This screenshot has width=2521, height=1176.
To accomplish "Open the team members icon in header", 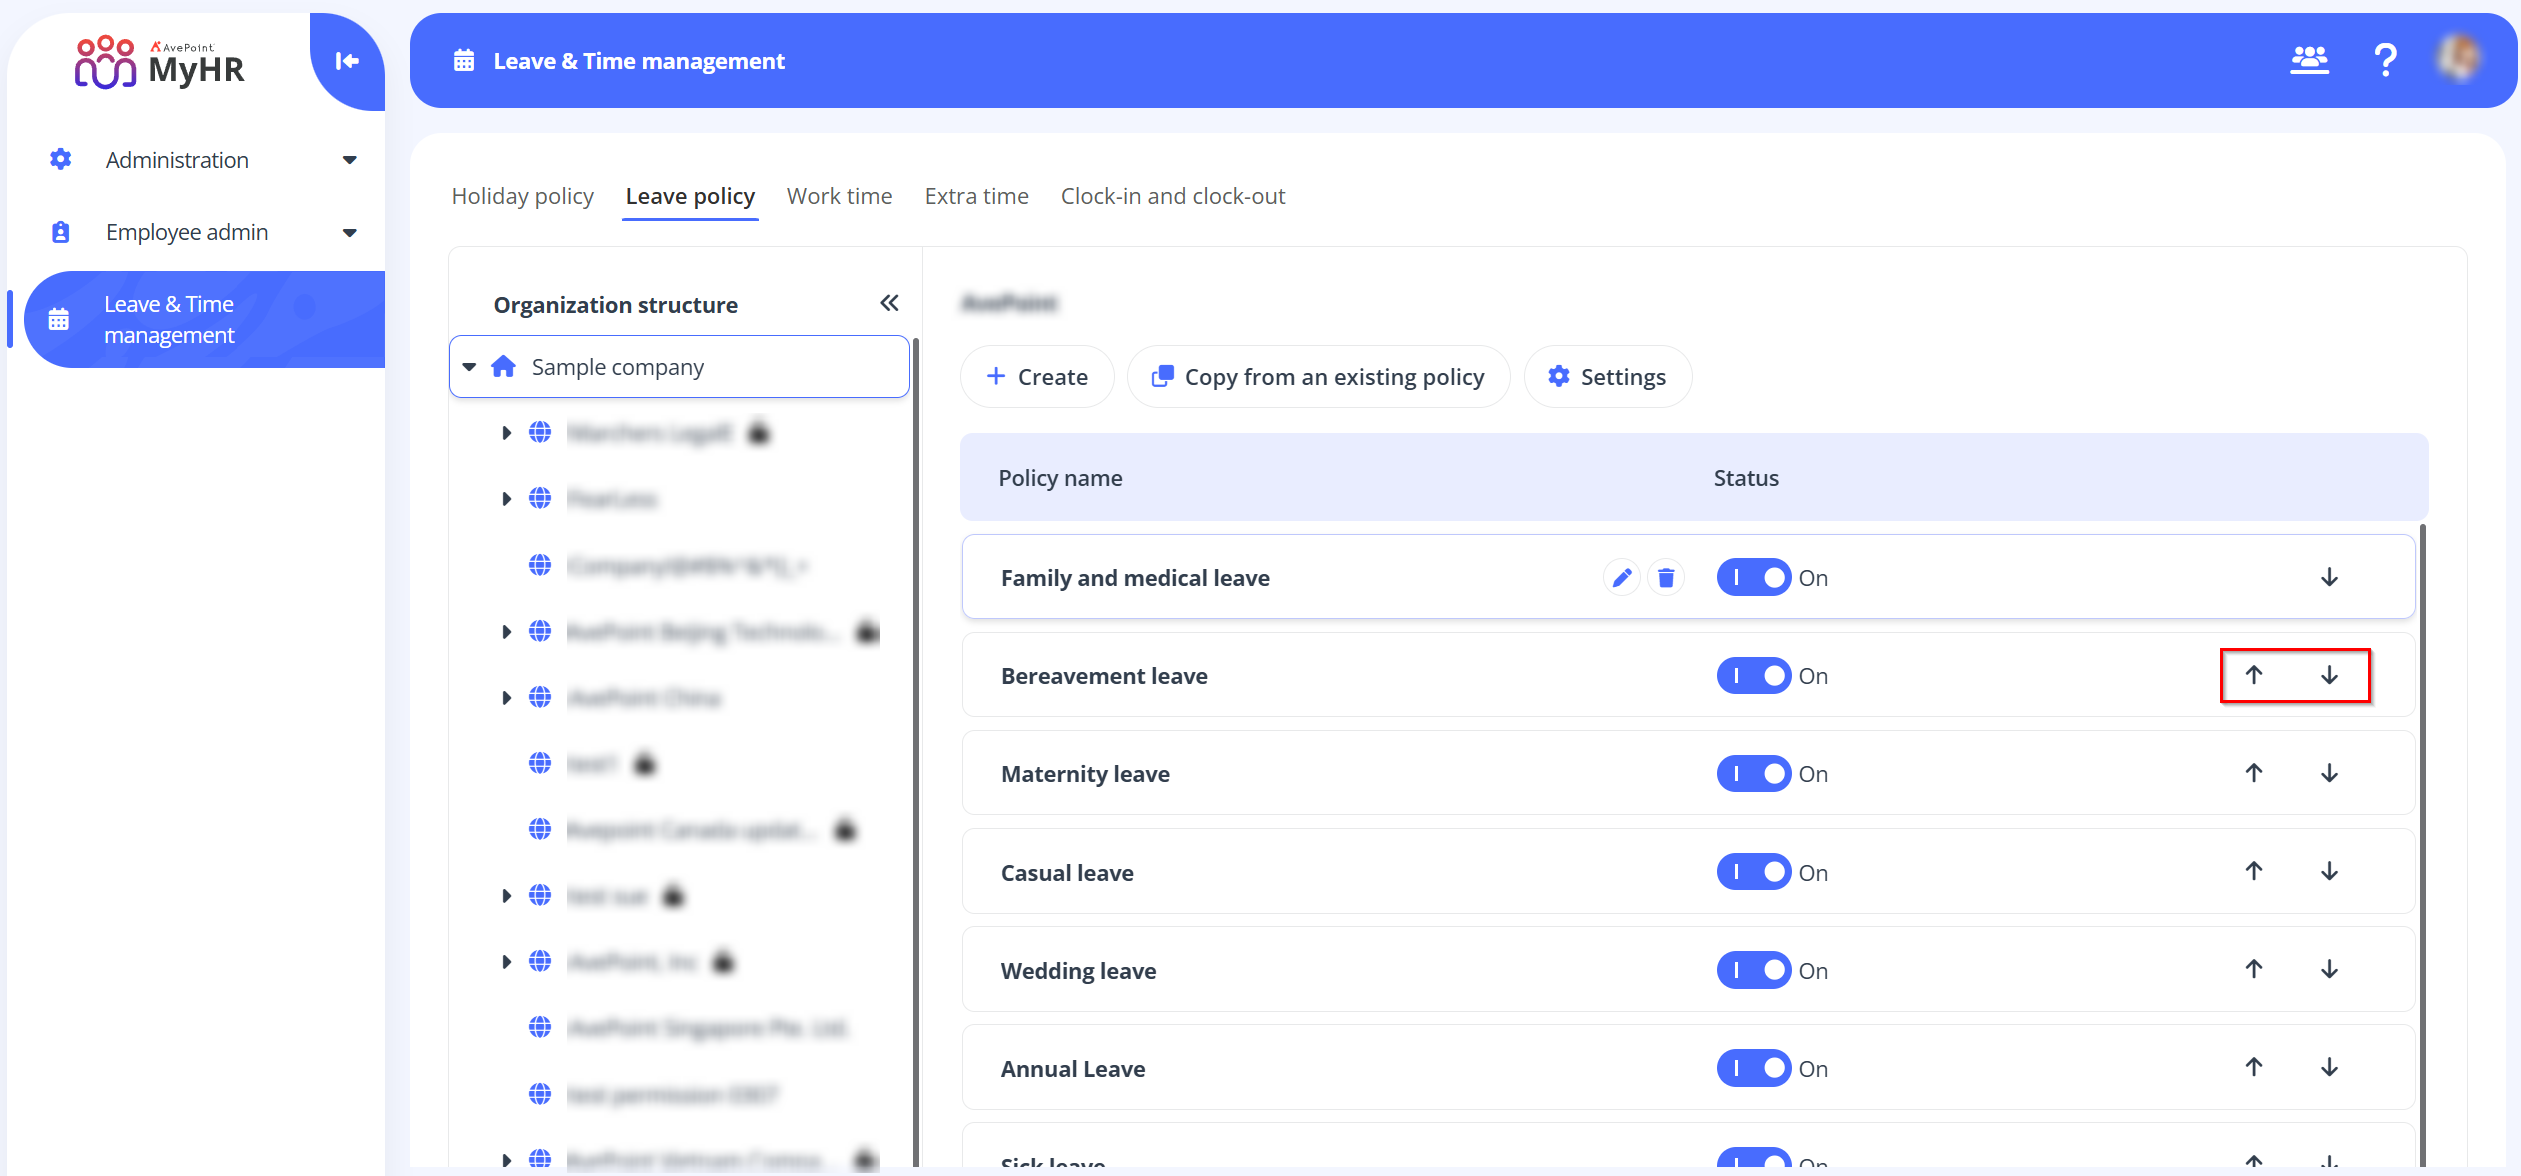I will [2309, 61].
